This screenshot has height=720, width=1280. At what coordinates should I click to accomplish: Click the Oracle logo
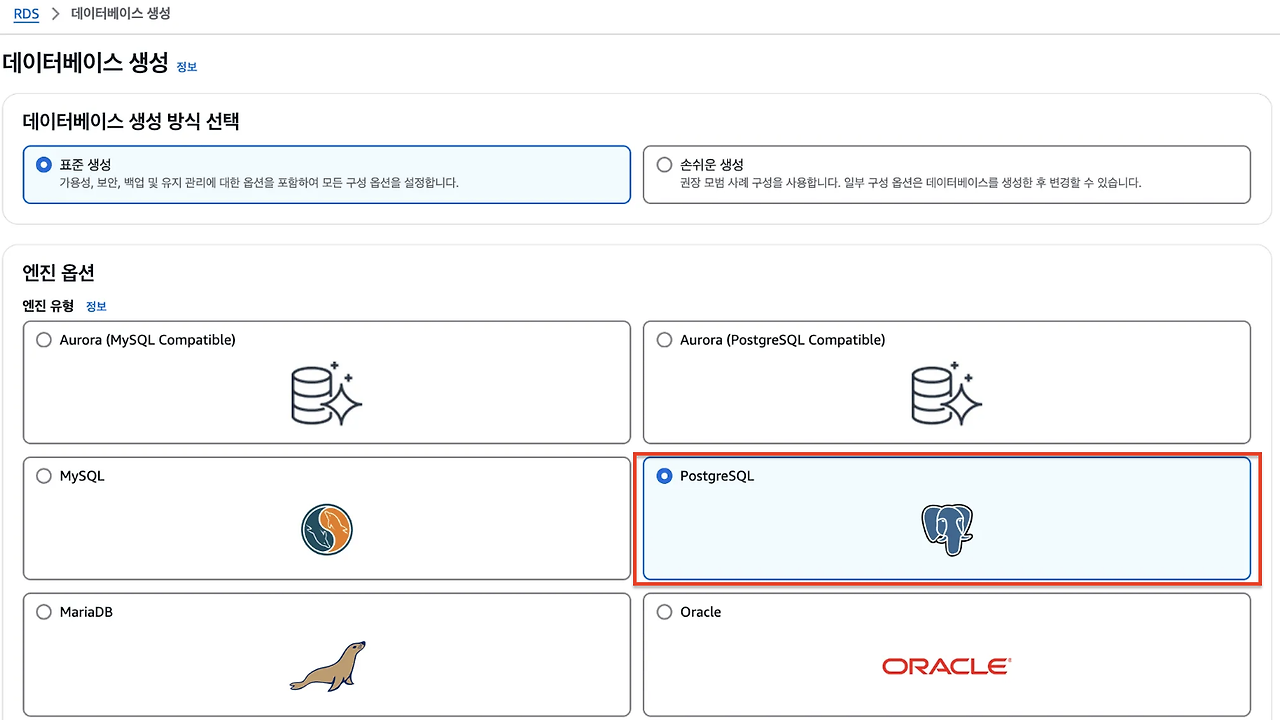946,666
